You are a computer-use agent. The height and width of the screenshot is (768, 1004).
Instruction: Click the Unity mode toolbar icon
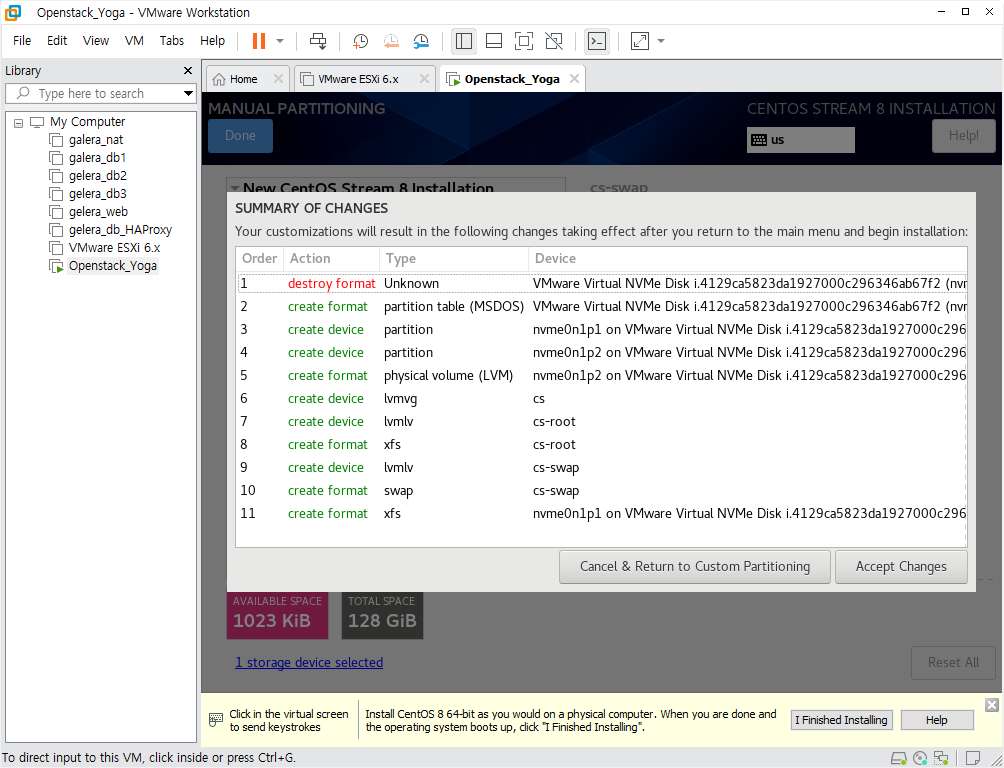pos(554,41)
